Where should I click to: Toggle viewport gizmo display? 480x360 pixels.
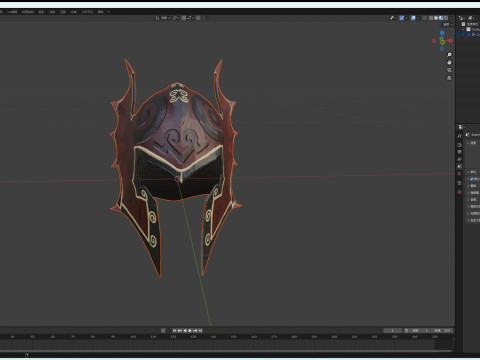402,18
